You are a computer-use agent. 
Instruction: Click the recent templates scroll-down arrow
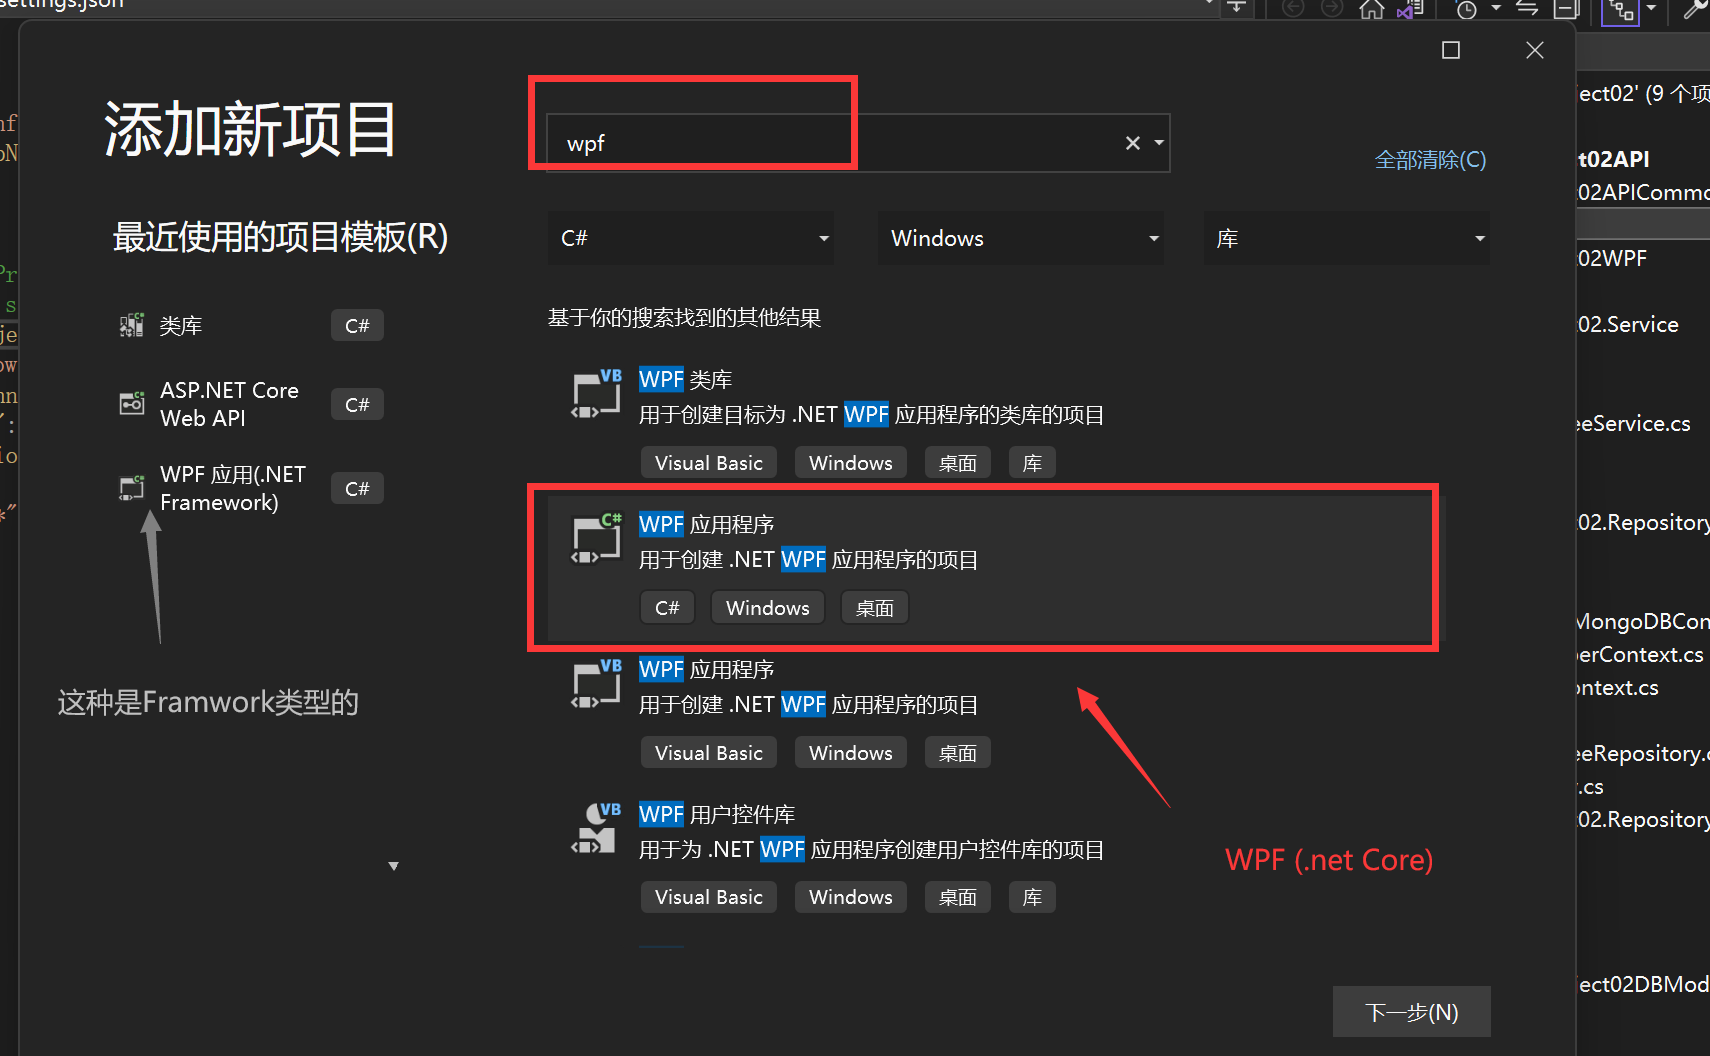pos(394,866)
